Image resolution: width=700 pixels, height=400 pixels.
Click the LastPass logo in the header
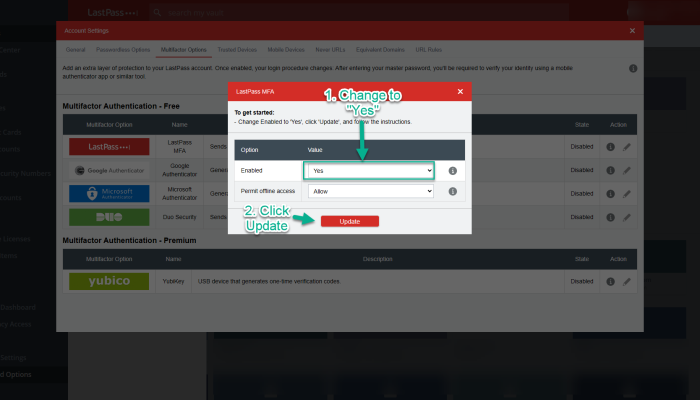pyautogui.click(x=113, y=12)
